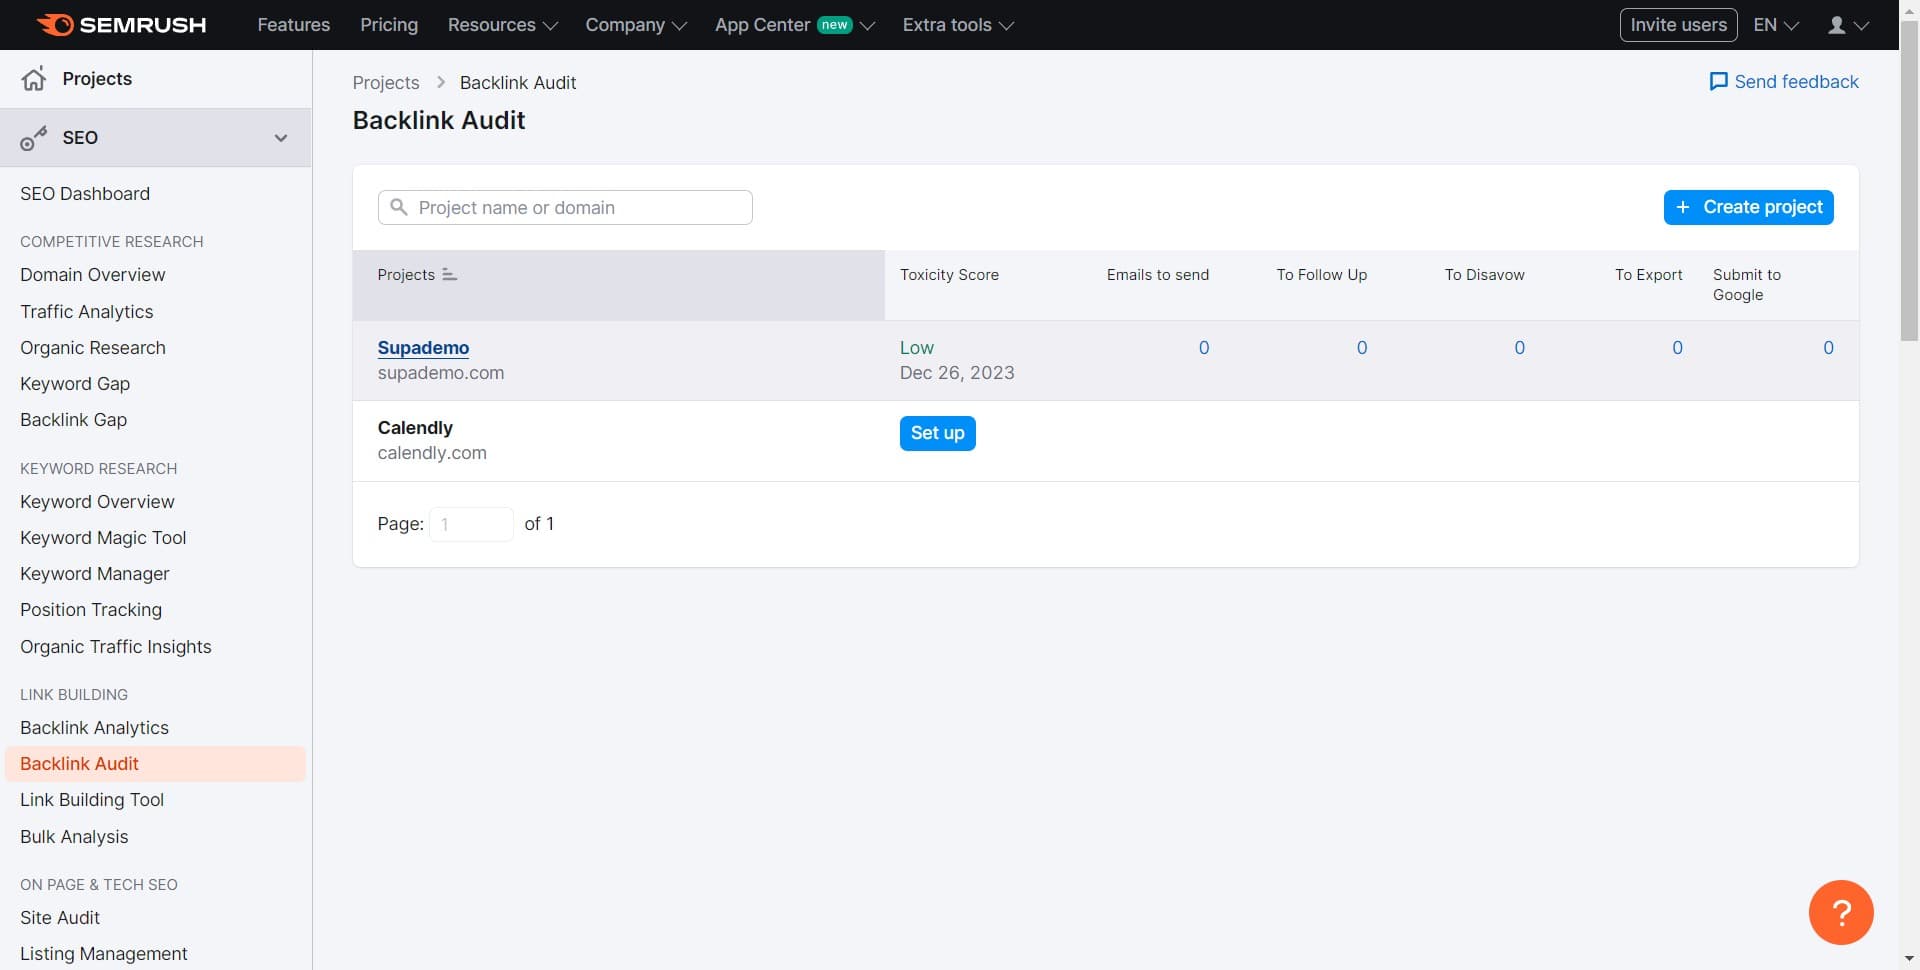Click the Semrush logo icon
Screen dimensions: 1920x970
(x=55, y=25)
